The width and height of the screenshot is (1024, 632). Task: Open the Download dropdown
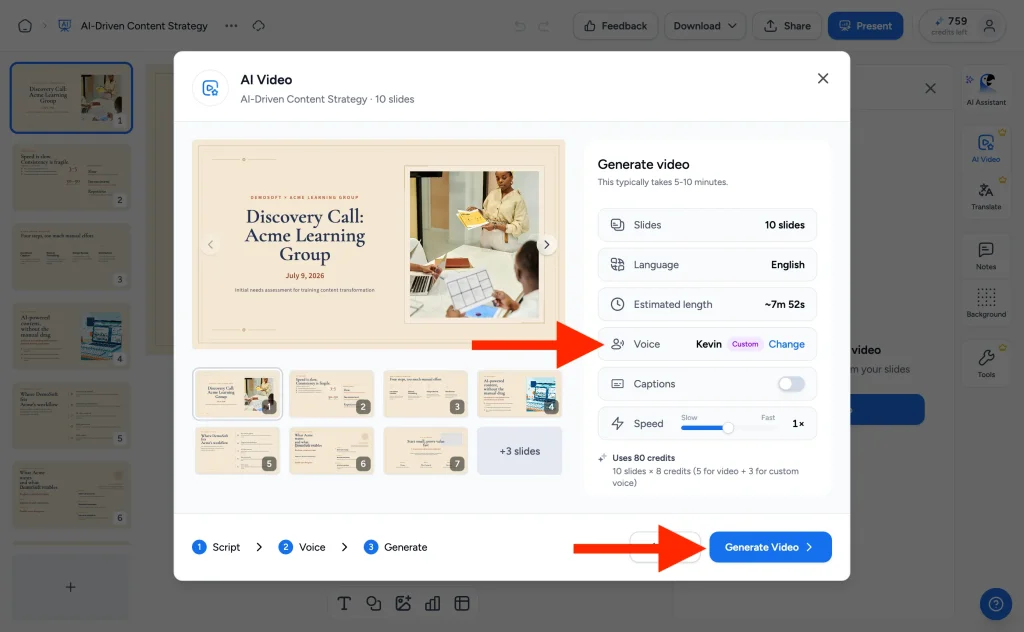tap(705, 26)
